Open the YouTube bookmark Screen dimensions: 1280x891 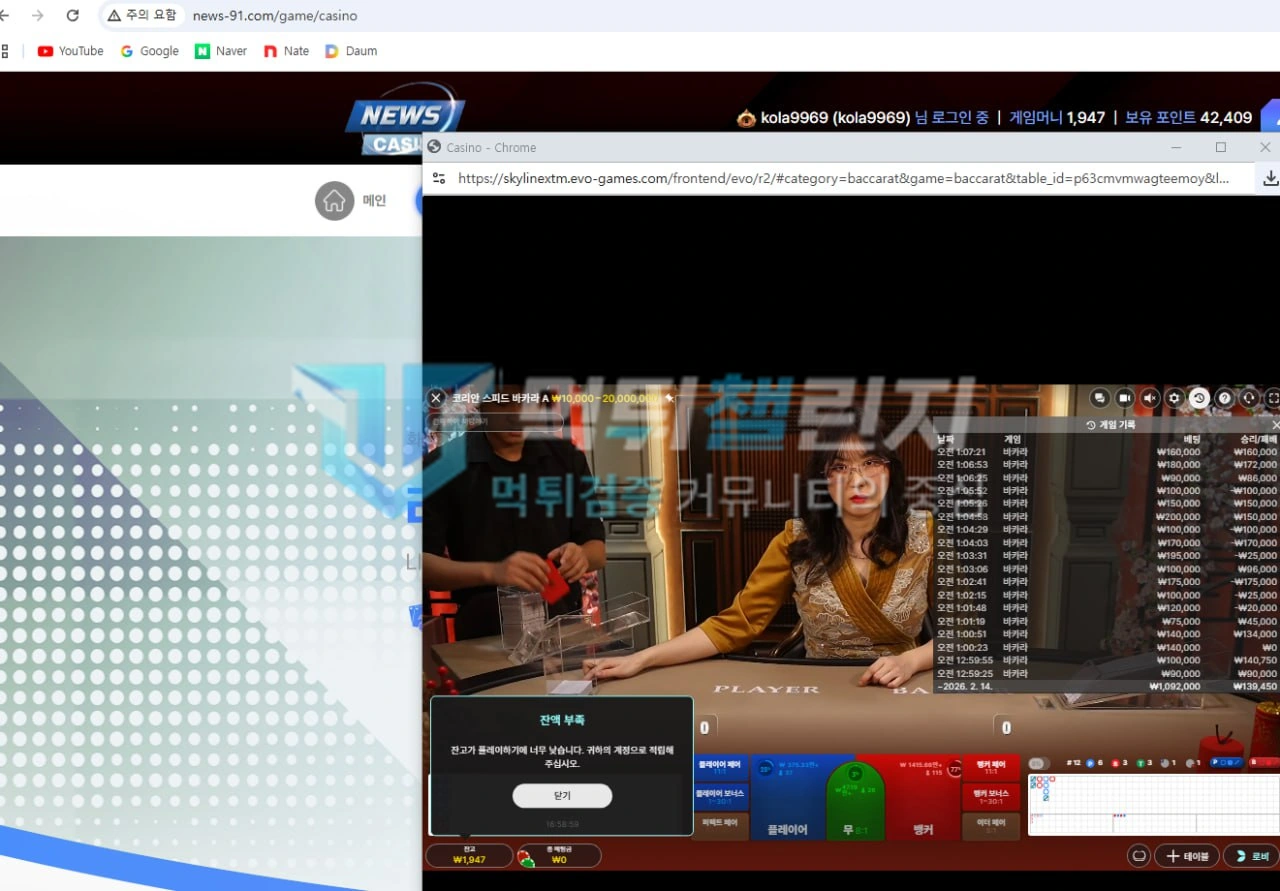pos(70,51)
